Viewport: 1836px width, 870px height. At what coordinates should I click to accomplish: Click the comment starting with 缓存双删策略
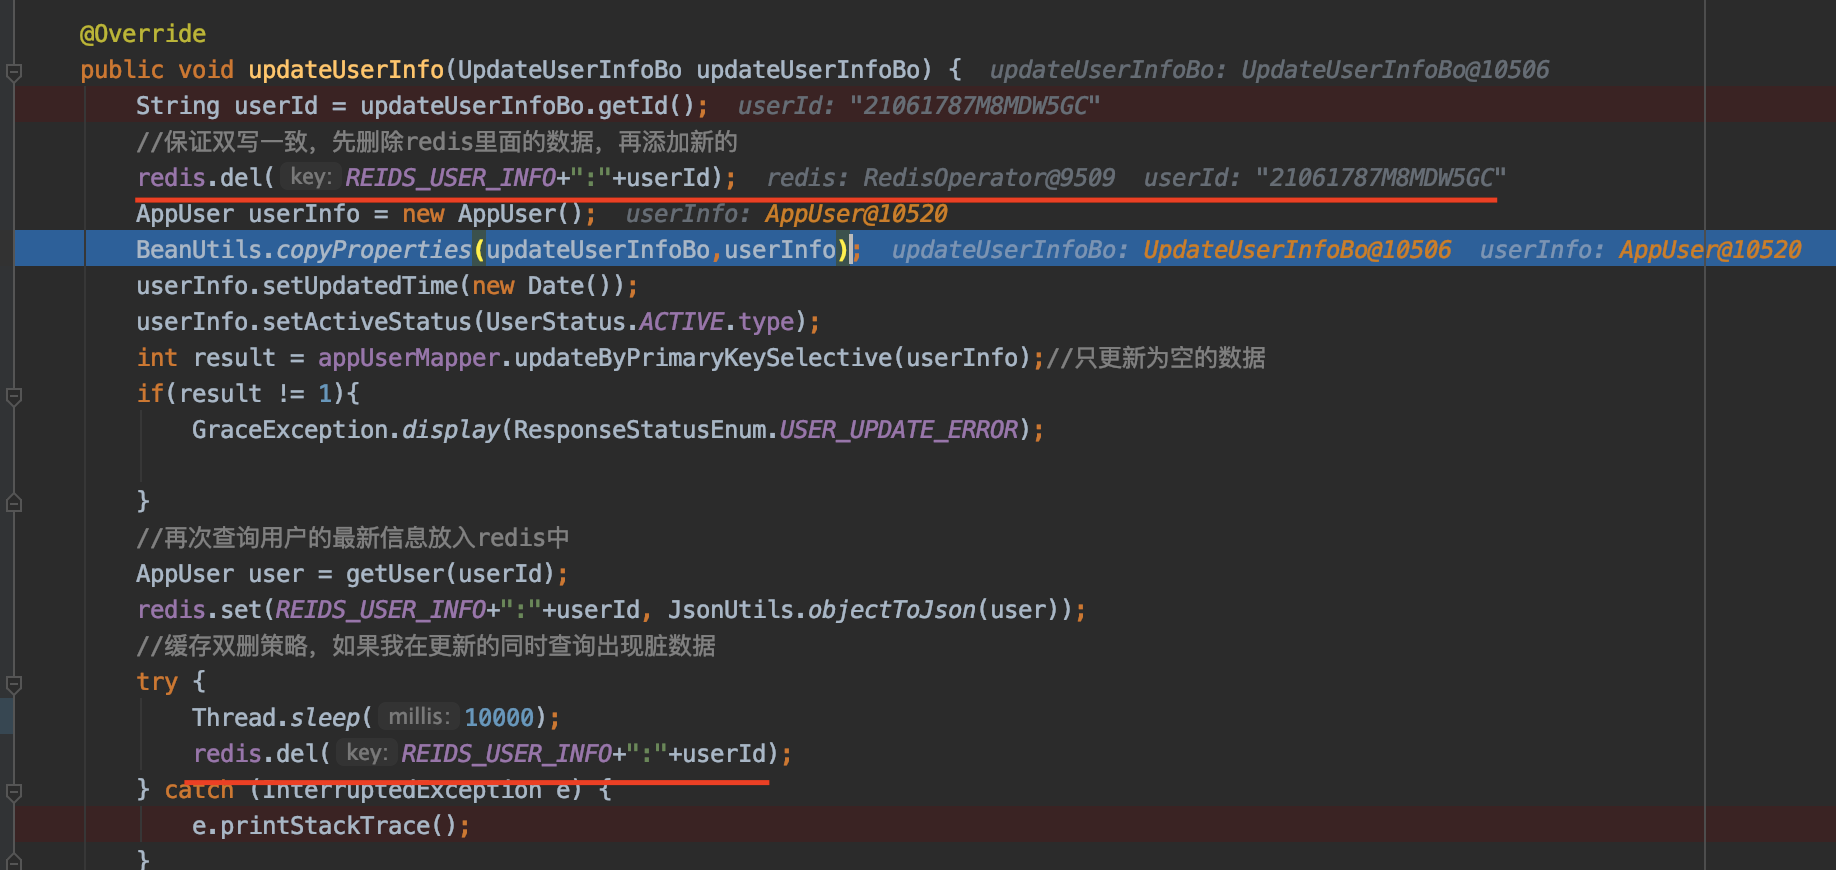click(426, 646)
